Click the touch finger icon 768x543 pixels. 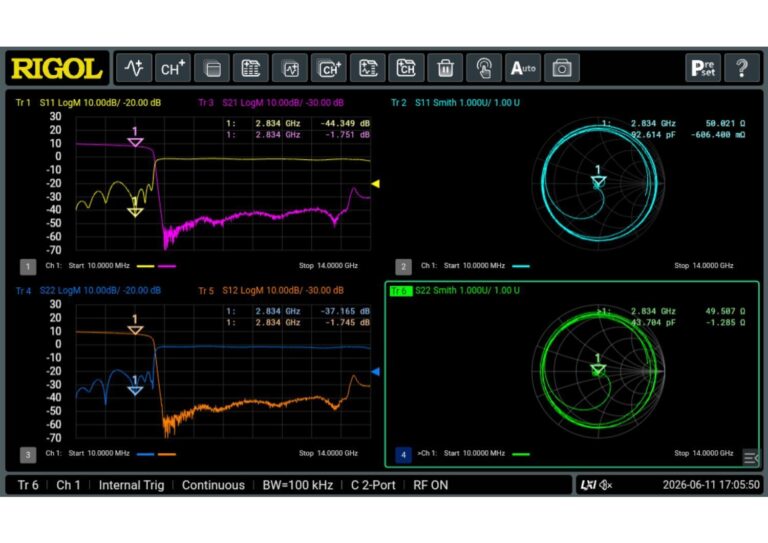[x=484, y=68]
